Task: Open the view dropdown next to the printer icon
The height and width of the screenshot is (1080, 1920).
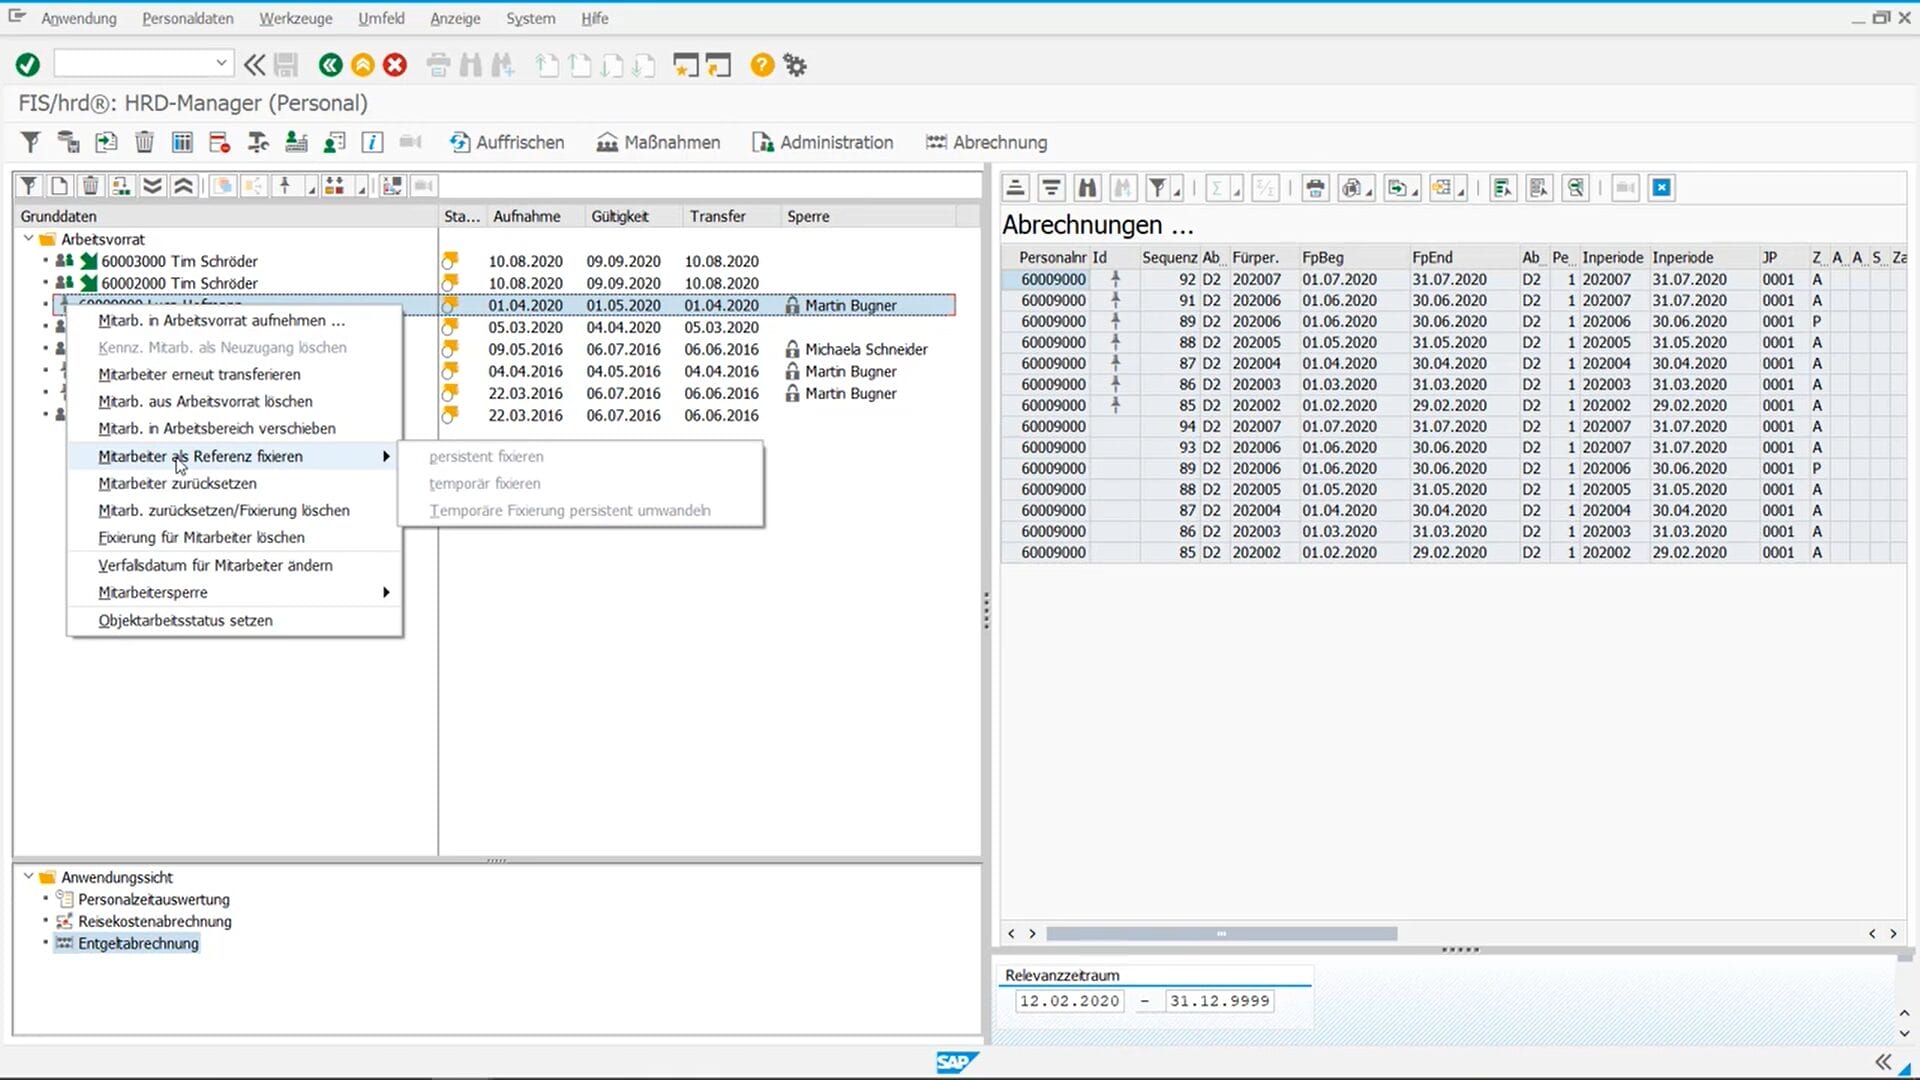Action: click(x=1370, y=191)
